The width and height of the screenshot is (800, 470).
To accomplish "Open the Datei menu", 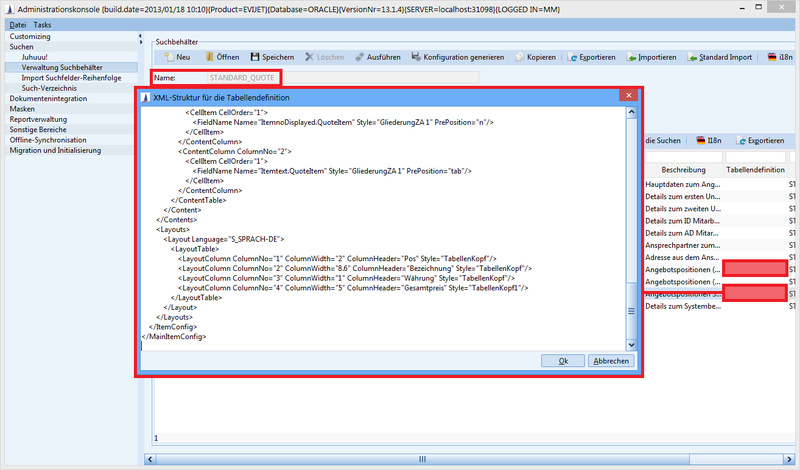I will click(x=18, y=24).
